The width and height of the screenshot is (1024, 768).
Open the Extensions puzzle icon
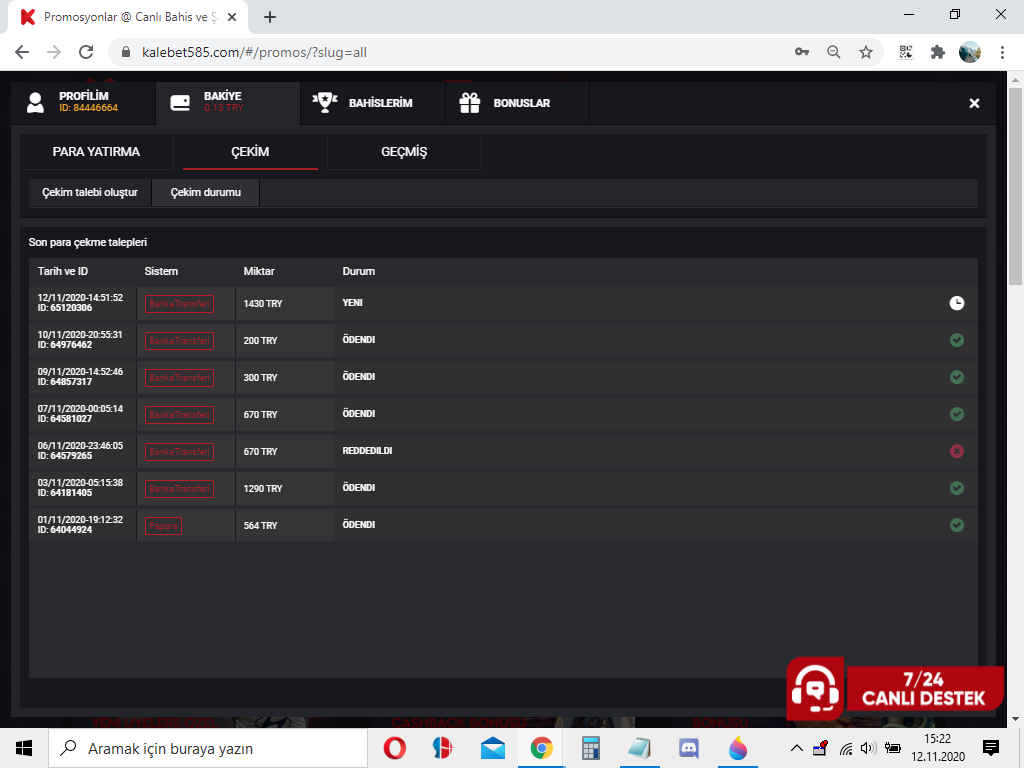[x=938, y=52]
